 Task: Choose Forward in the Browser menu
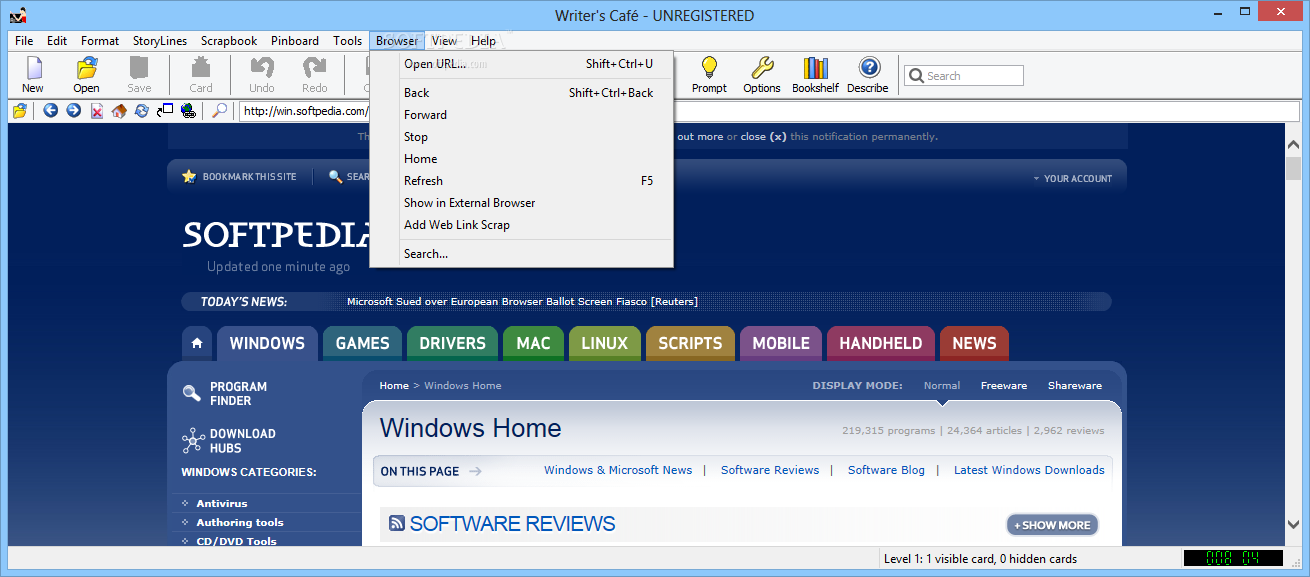(521, 115)
